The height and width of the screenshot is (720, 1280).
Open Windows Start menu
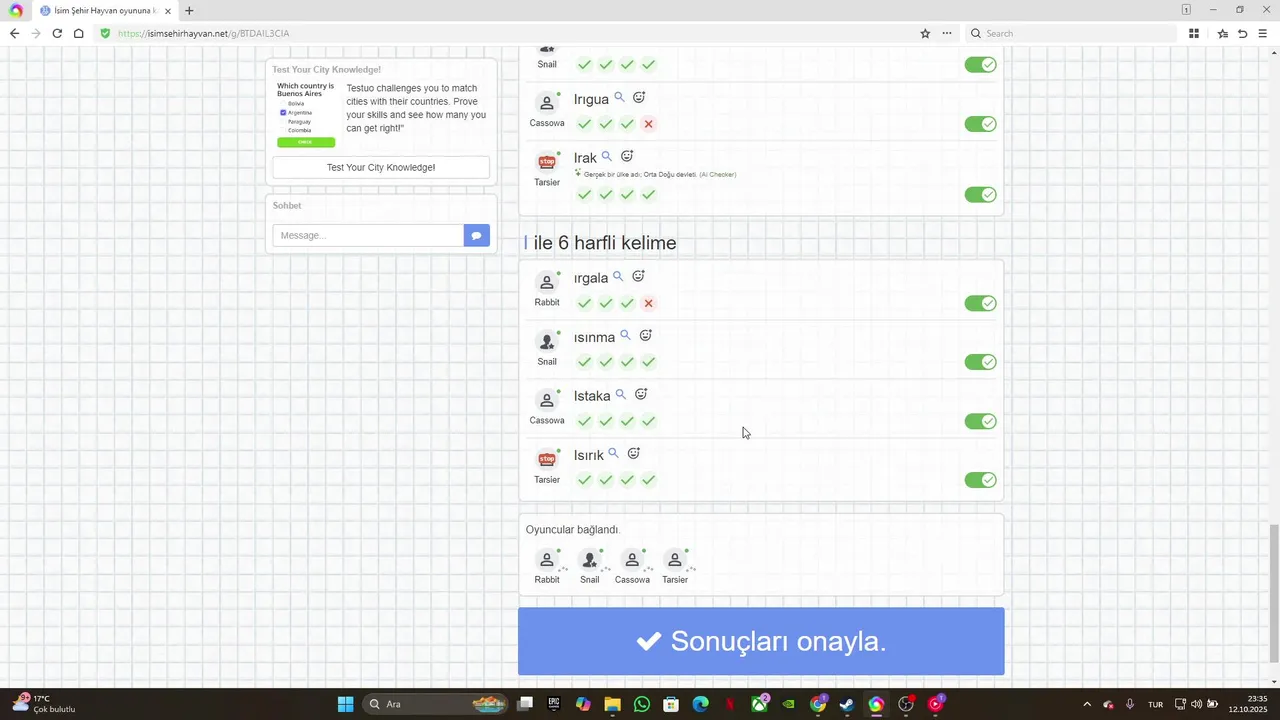click(x=345, y=704)
